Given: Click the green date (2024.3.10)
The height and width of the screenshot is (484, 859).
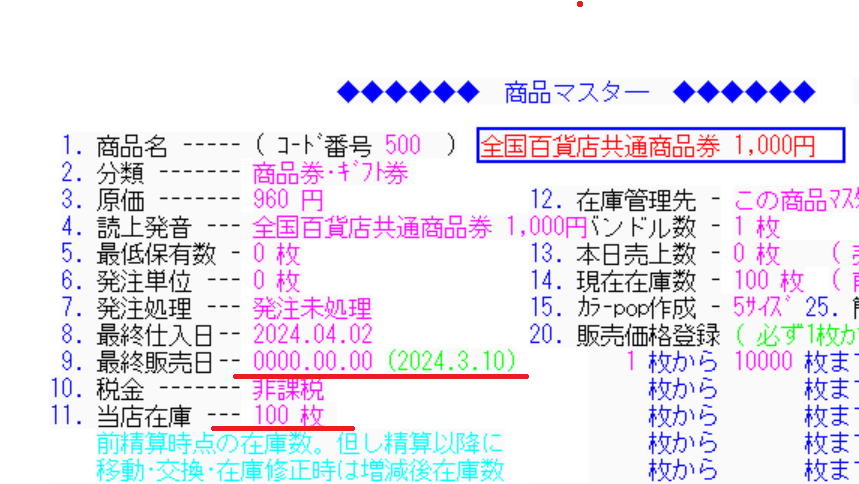Looking at the screenshot, I should click(x=451, y=361).
